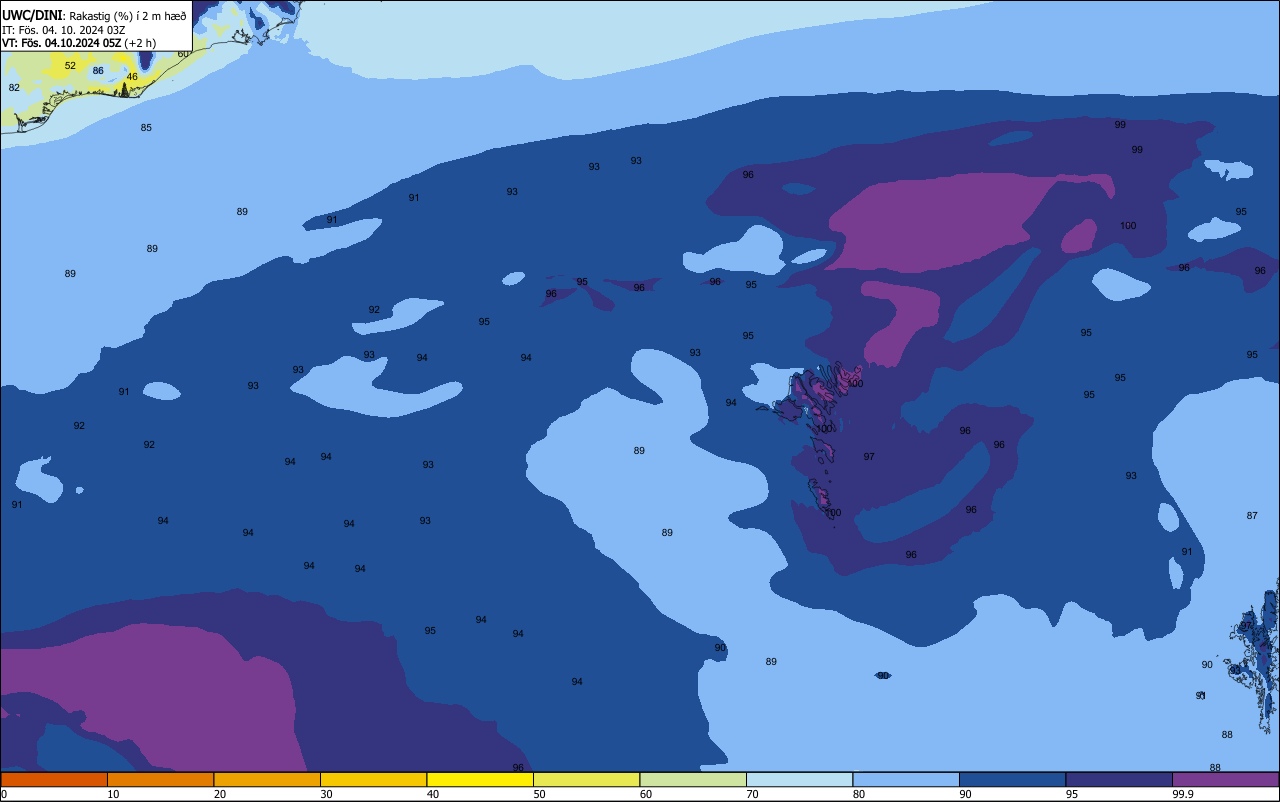
Task: Click the '82' humidity value on the map
Action: [14, 88]
